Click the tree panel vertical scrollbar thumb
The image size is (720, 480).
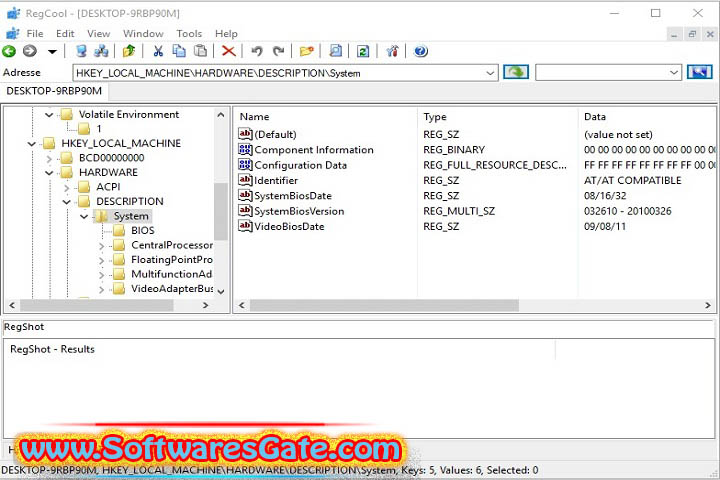click(x=220, y=211)
